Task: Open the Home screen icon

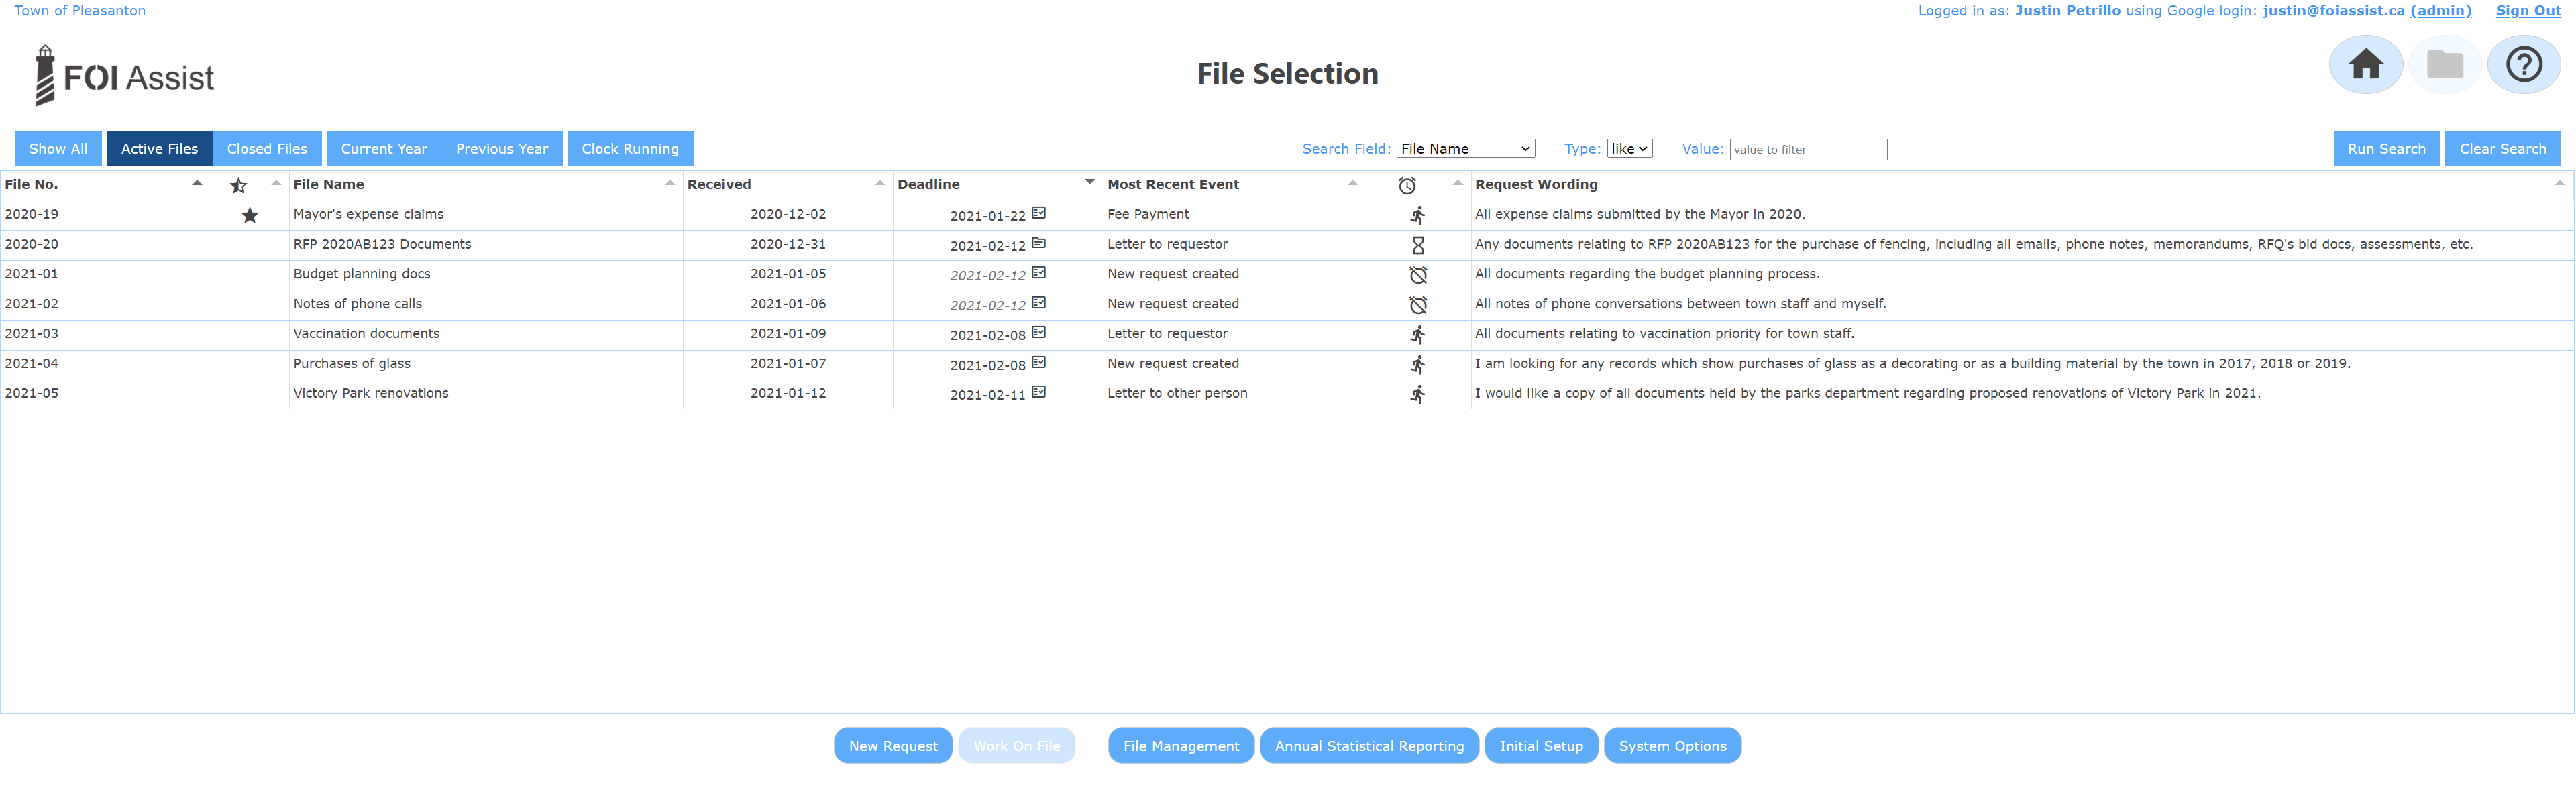Action: pyautogui.click(x=2365, y=63)
